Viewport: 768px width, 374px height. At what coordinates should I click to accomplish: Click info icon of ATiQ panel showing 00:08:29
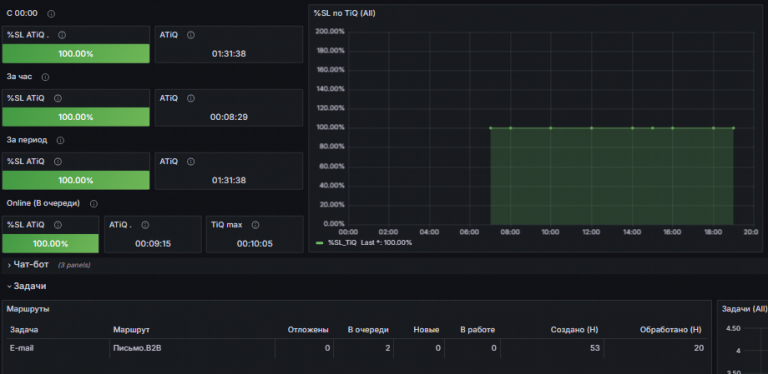(x=191, y=98)
